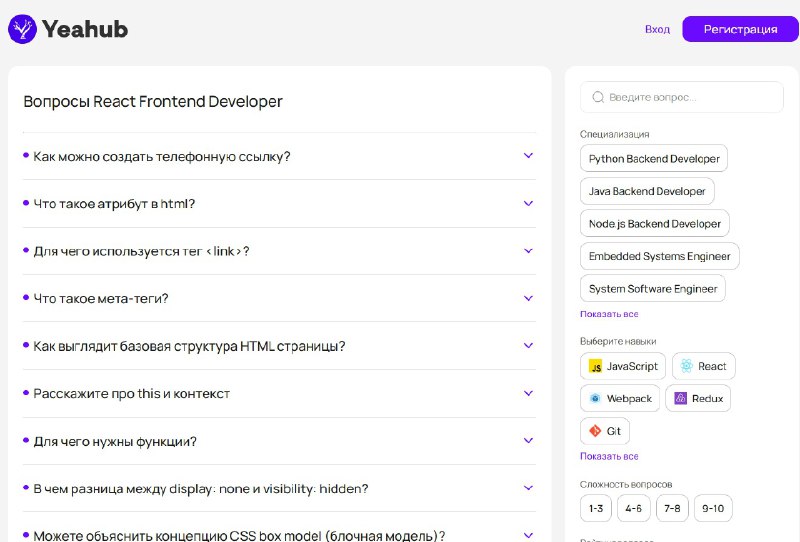Show all specializations via Показать все
Image resolution: width=800 pixels, height=542 pixels.
[x=609, y=314]
